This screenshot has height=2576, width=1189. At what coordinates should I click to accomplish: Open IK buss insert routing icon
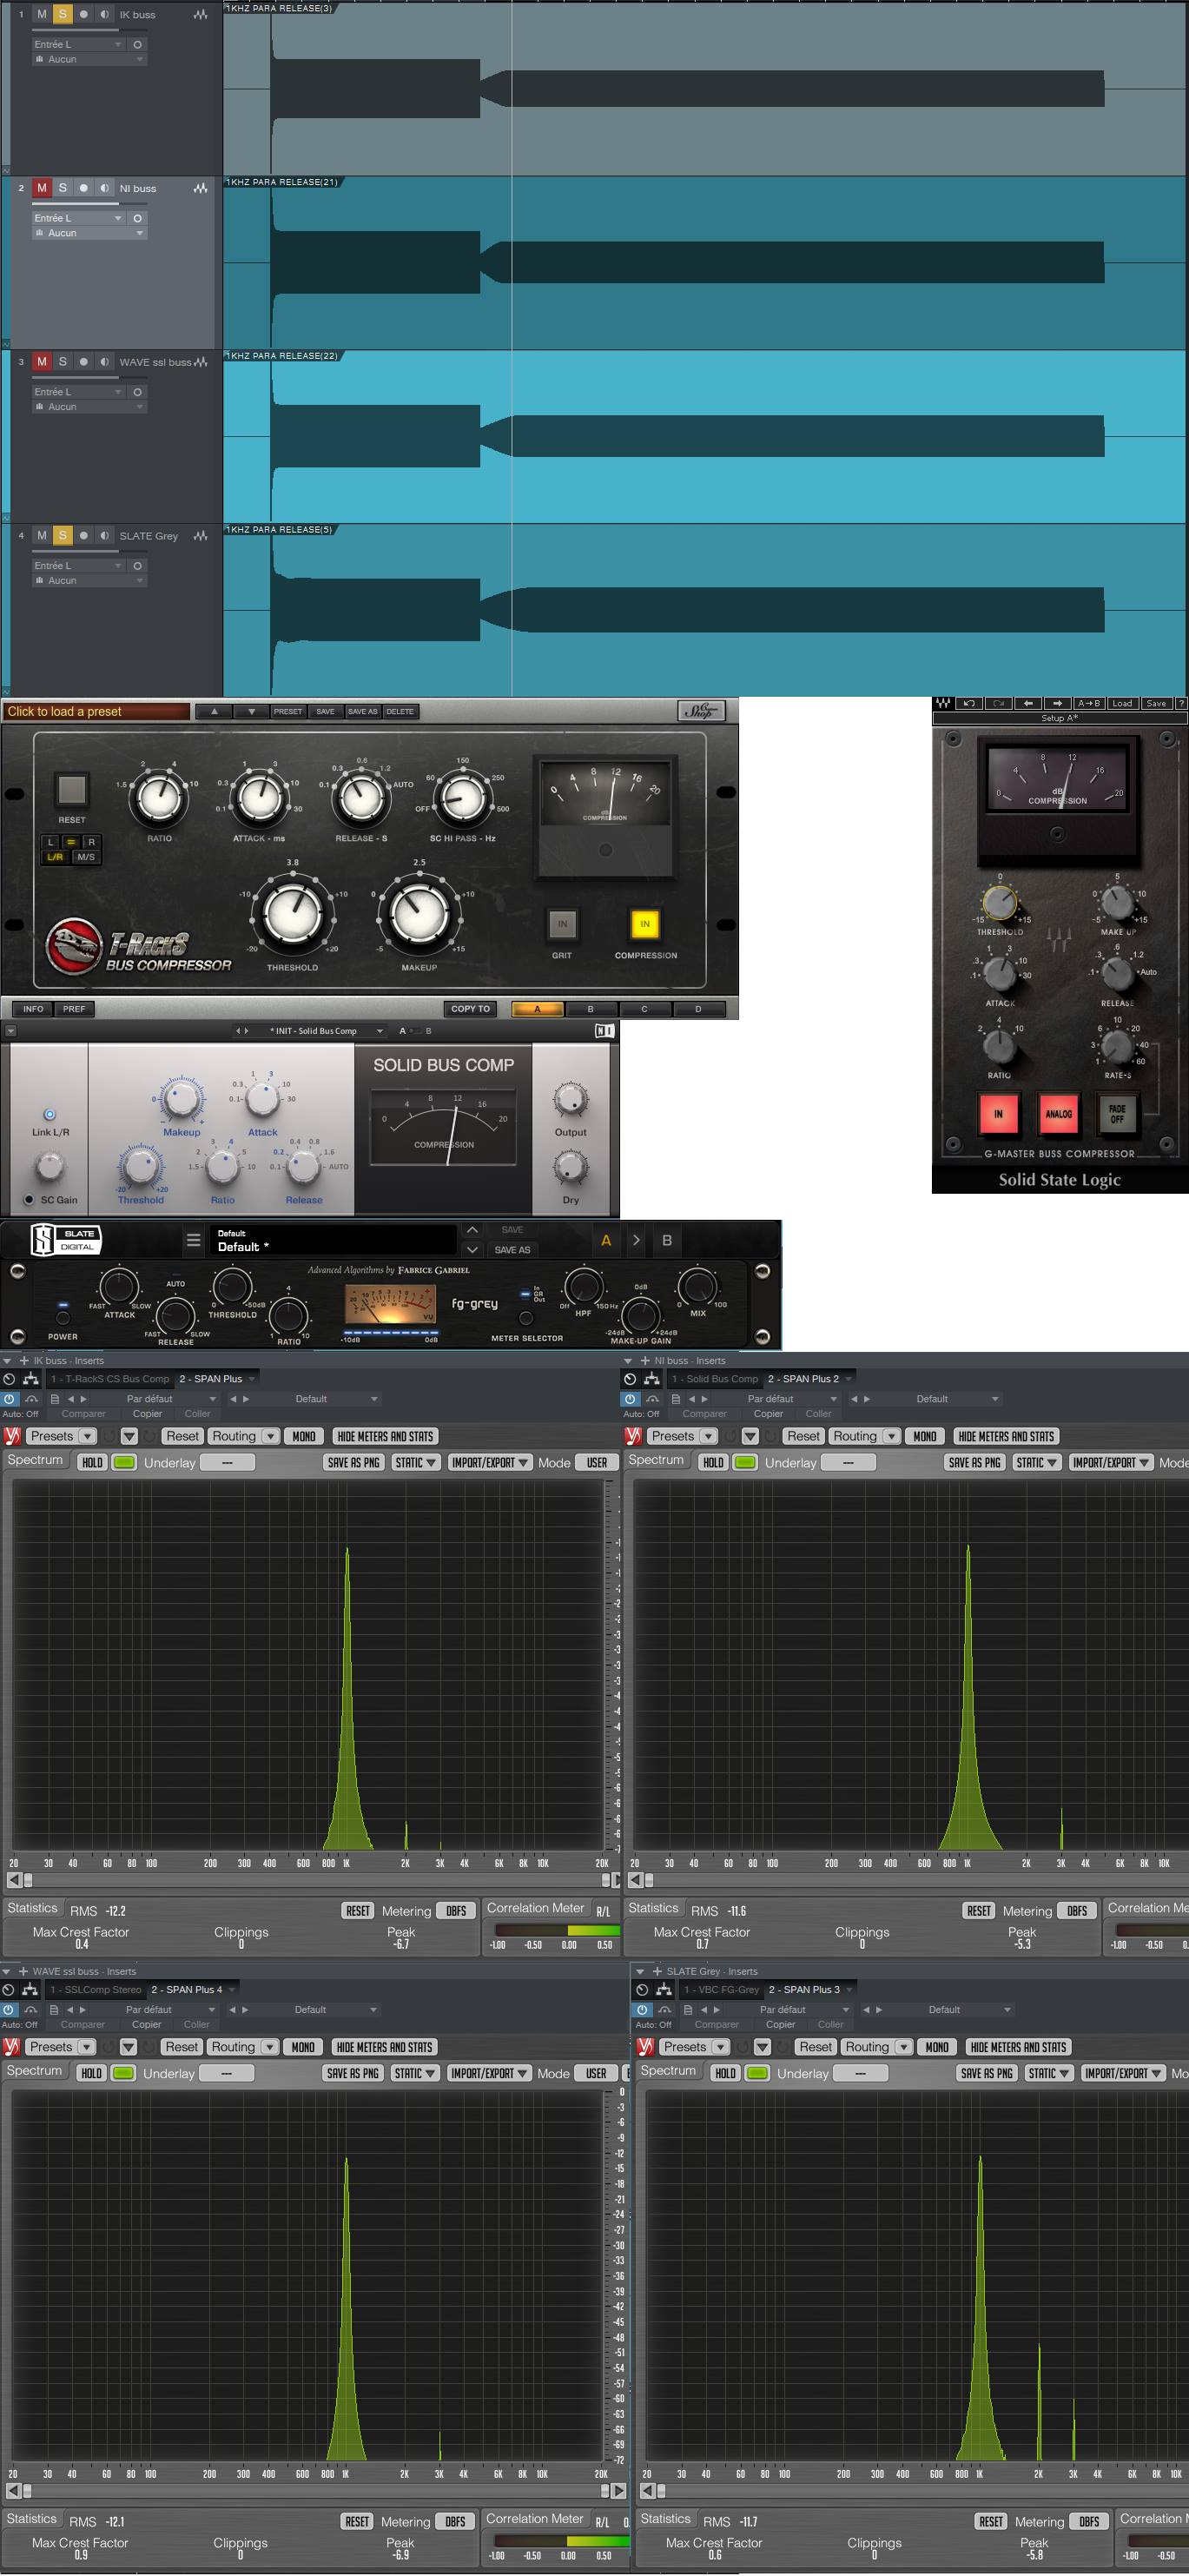tap(30, 1379)
